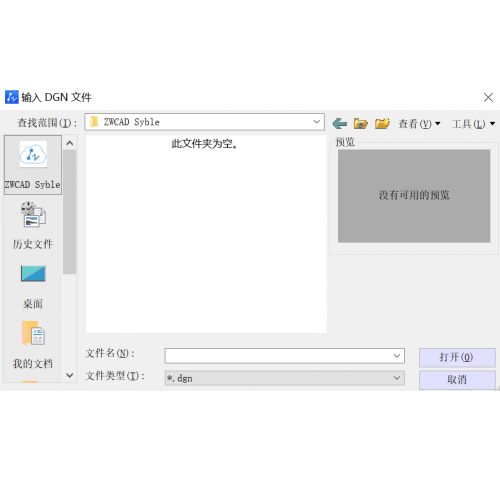The image size is (500, 480).
Task: Click the 取消 cancel button
Action: [x=457, y=380]
